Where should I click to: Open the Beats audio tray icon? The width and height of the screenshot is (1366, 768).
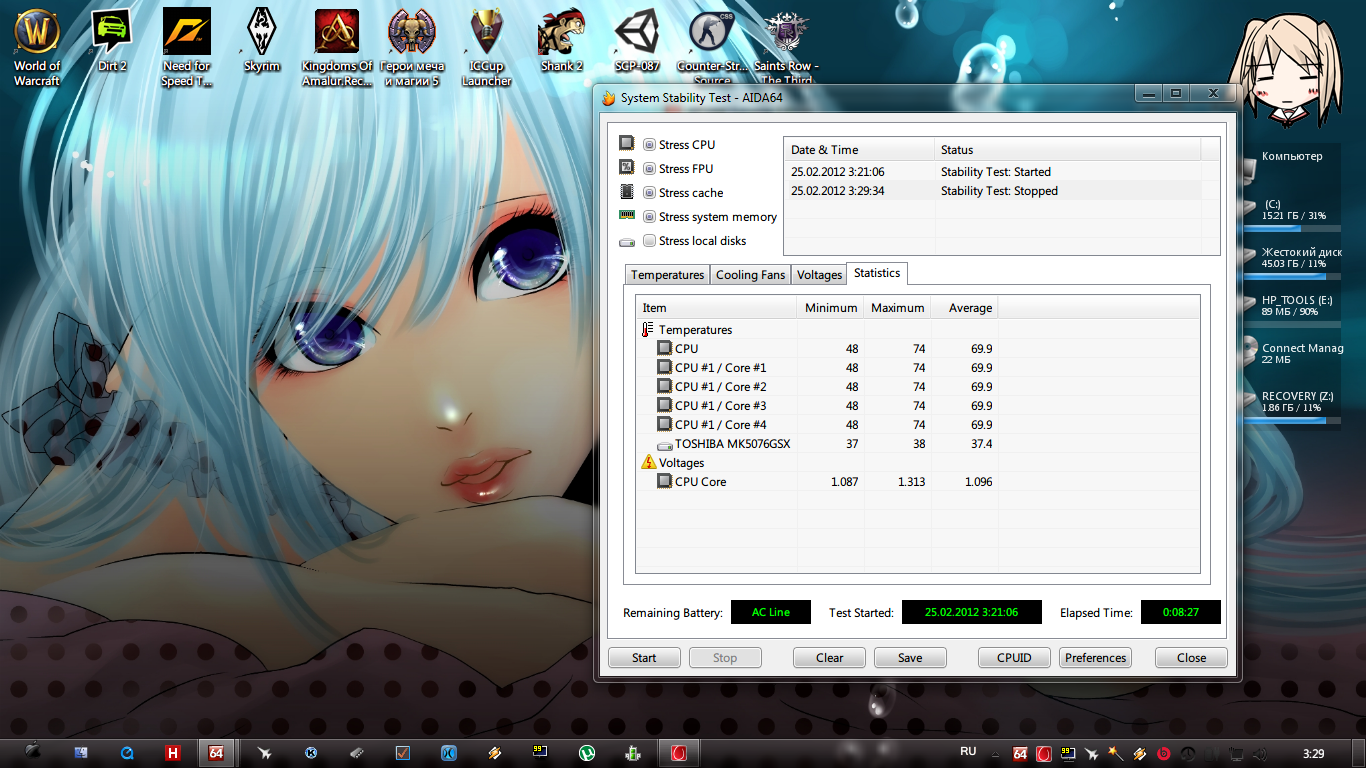(1164, 753)
